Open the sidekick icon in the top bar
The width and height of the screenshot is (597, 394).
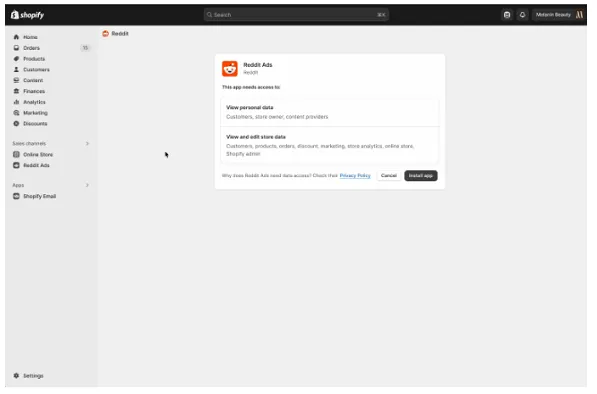pyautogui.click(x=507, y=15)
